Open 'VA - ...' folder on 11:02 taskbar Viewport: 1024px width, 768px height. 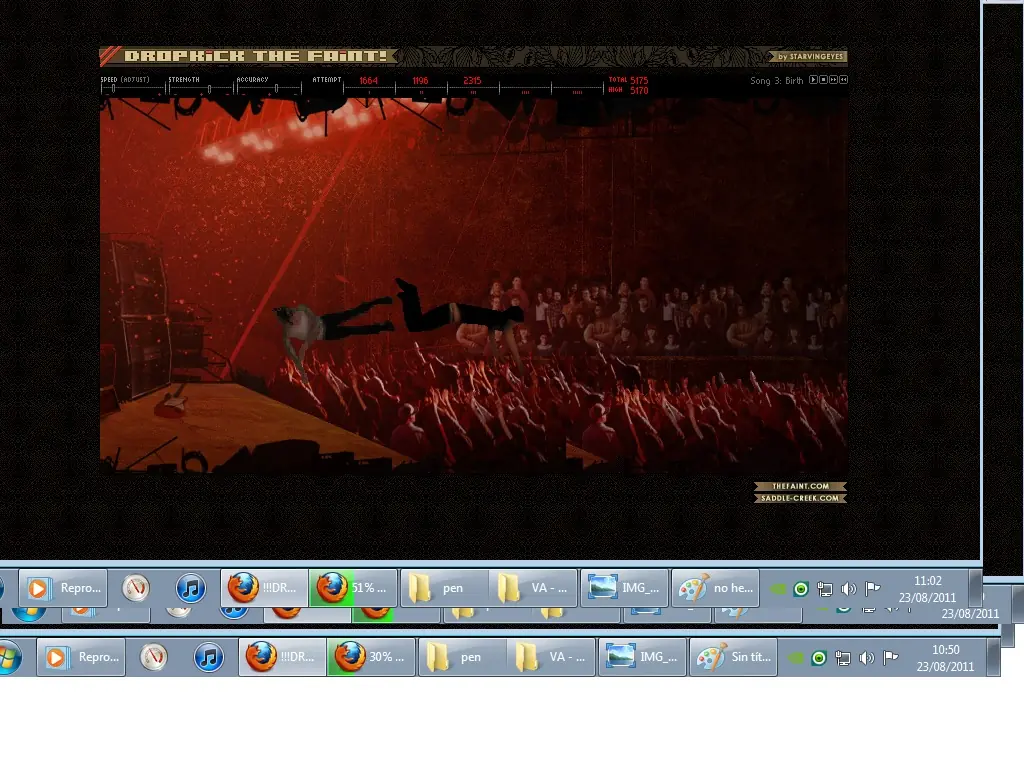(x=534, y=588)
